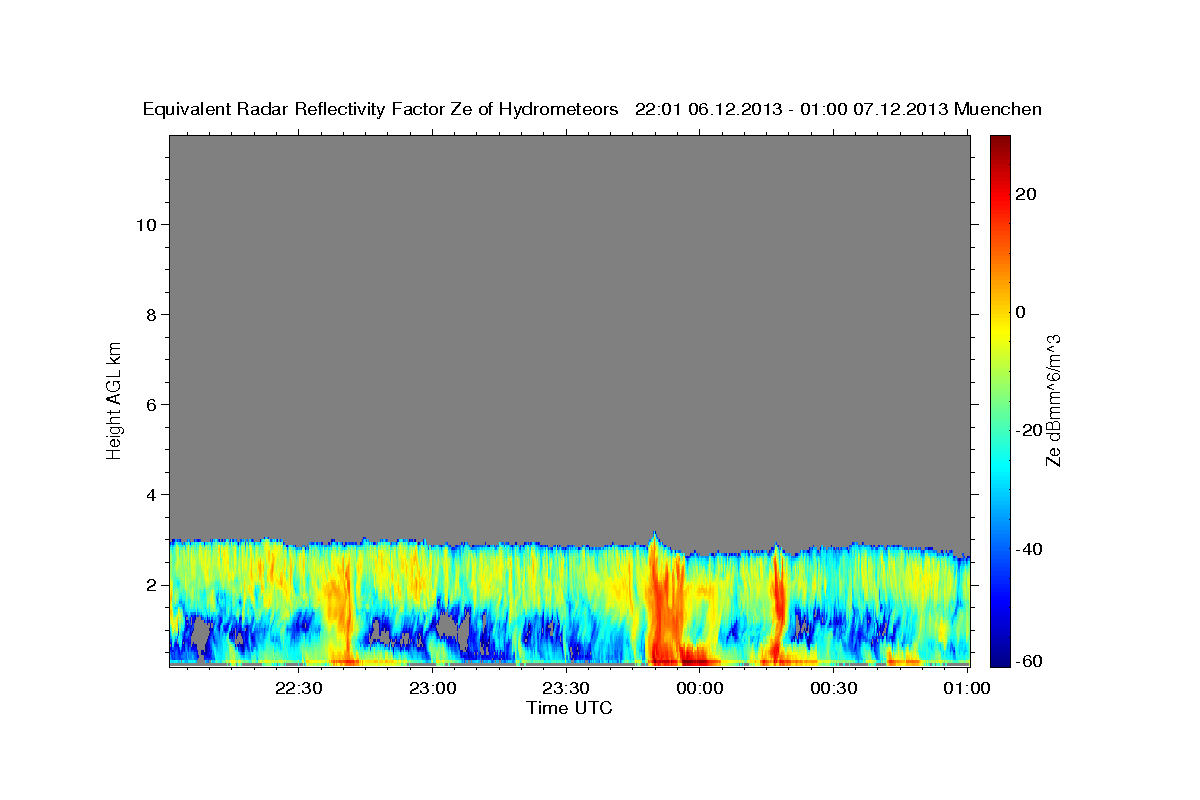
Task: Click the "Ze dBmm^6/m^3" colorbar label
Action: (1053, 400)
